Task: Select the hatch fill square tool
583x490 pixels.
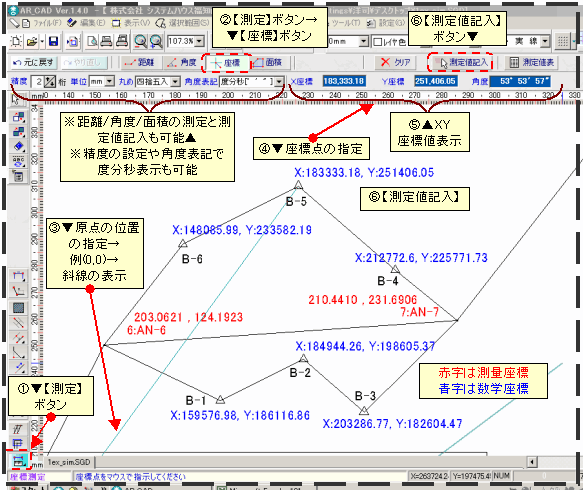Action: [18, 307]
